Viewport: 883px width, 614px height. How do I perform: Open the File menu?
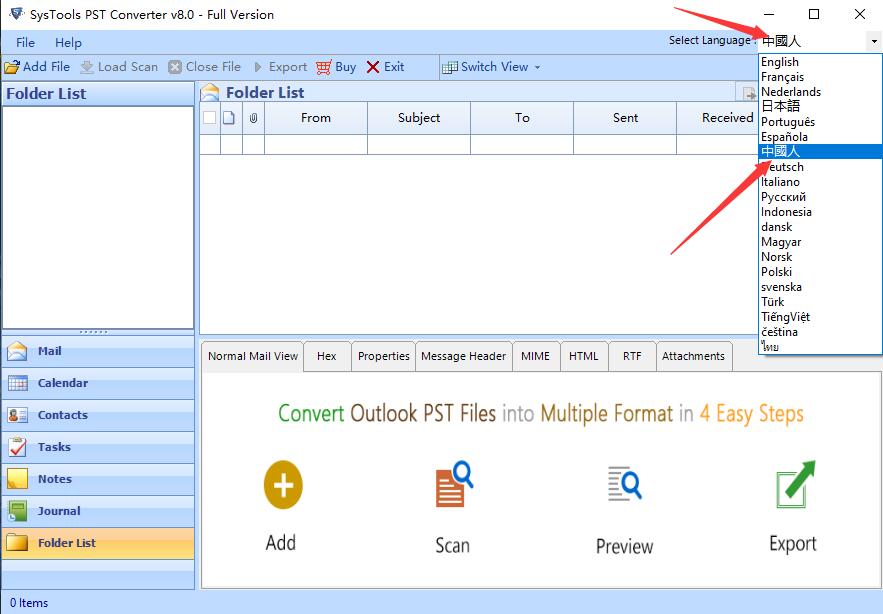pos(25,43)
